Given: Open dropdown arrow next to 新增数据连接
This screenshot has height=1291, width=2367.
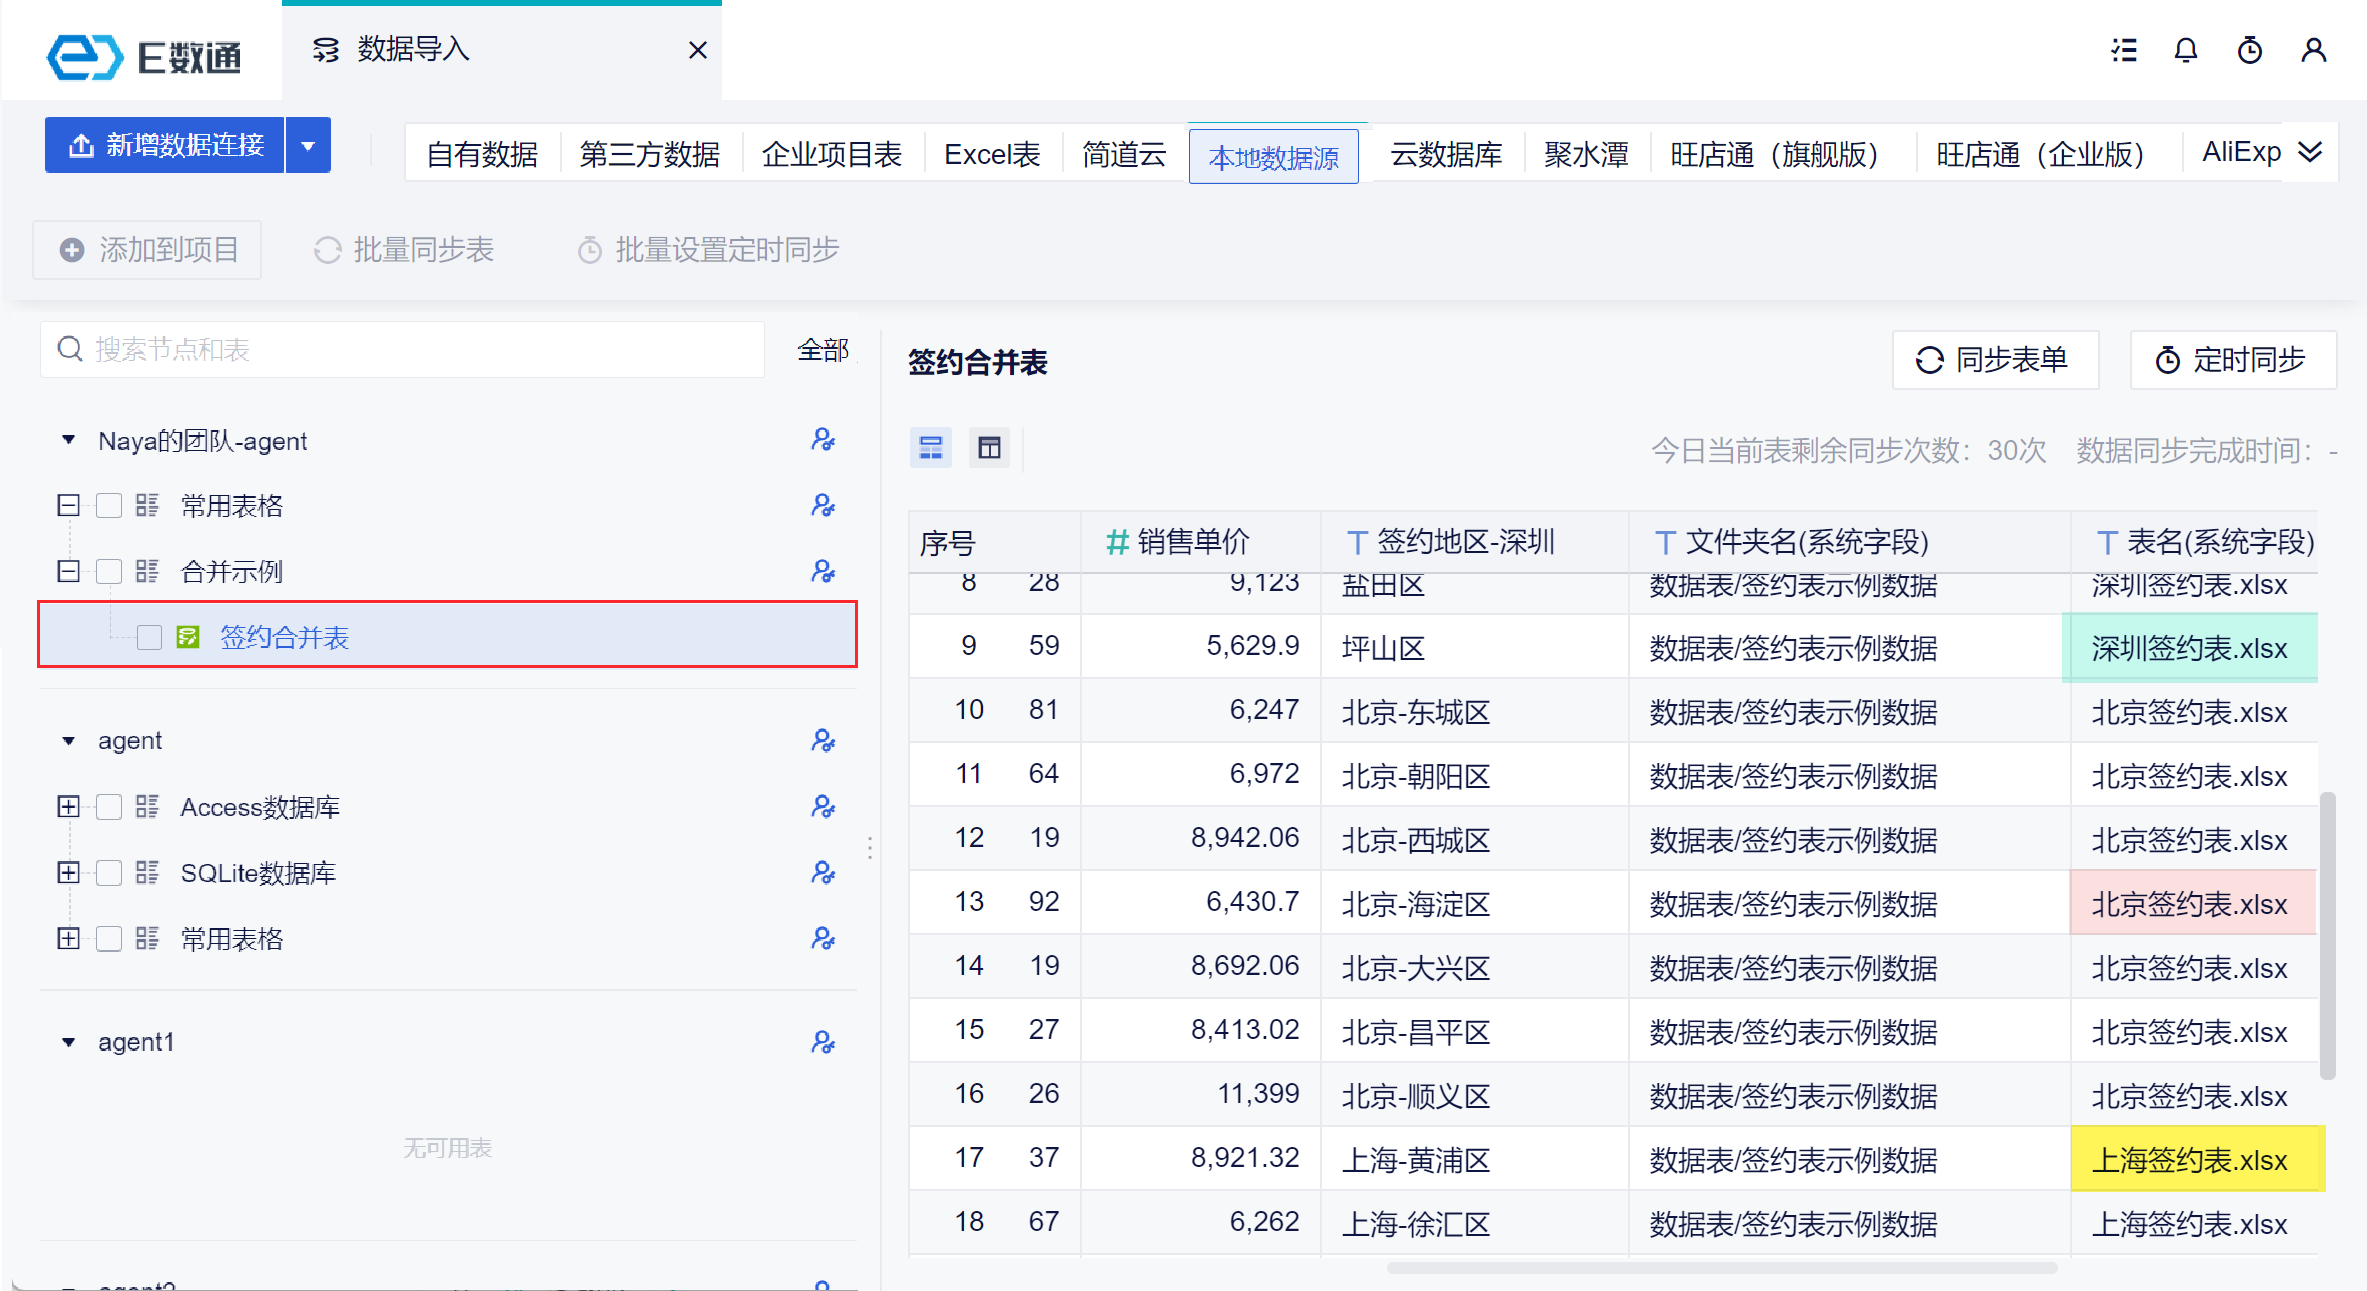Looking at the screenshot, I should [308, 146].
